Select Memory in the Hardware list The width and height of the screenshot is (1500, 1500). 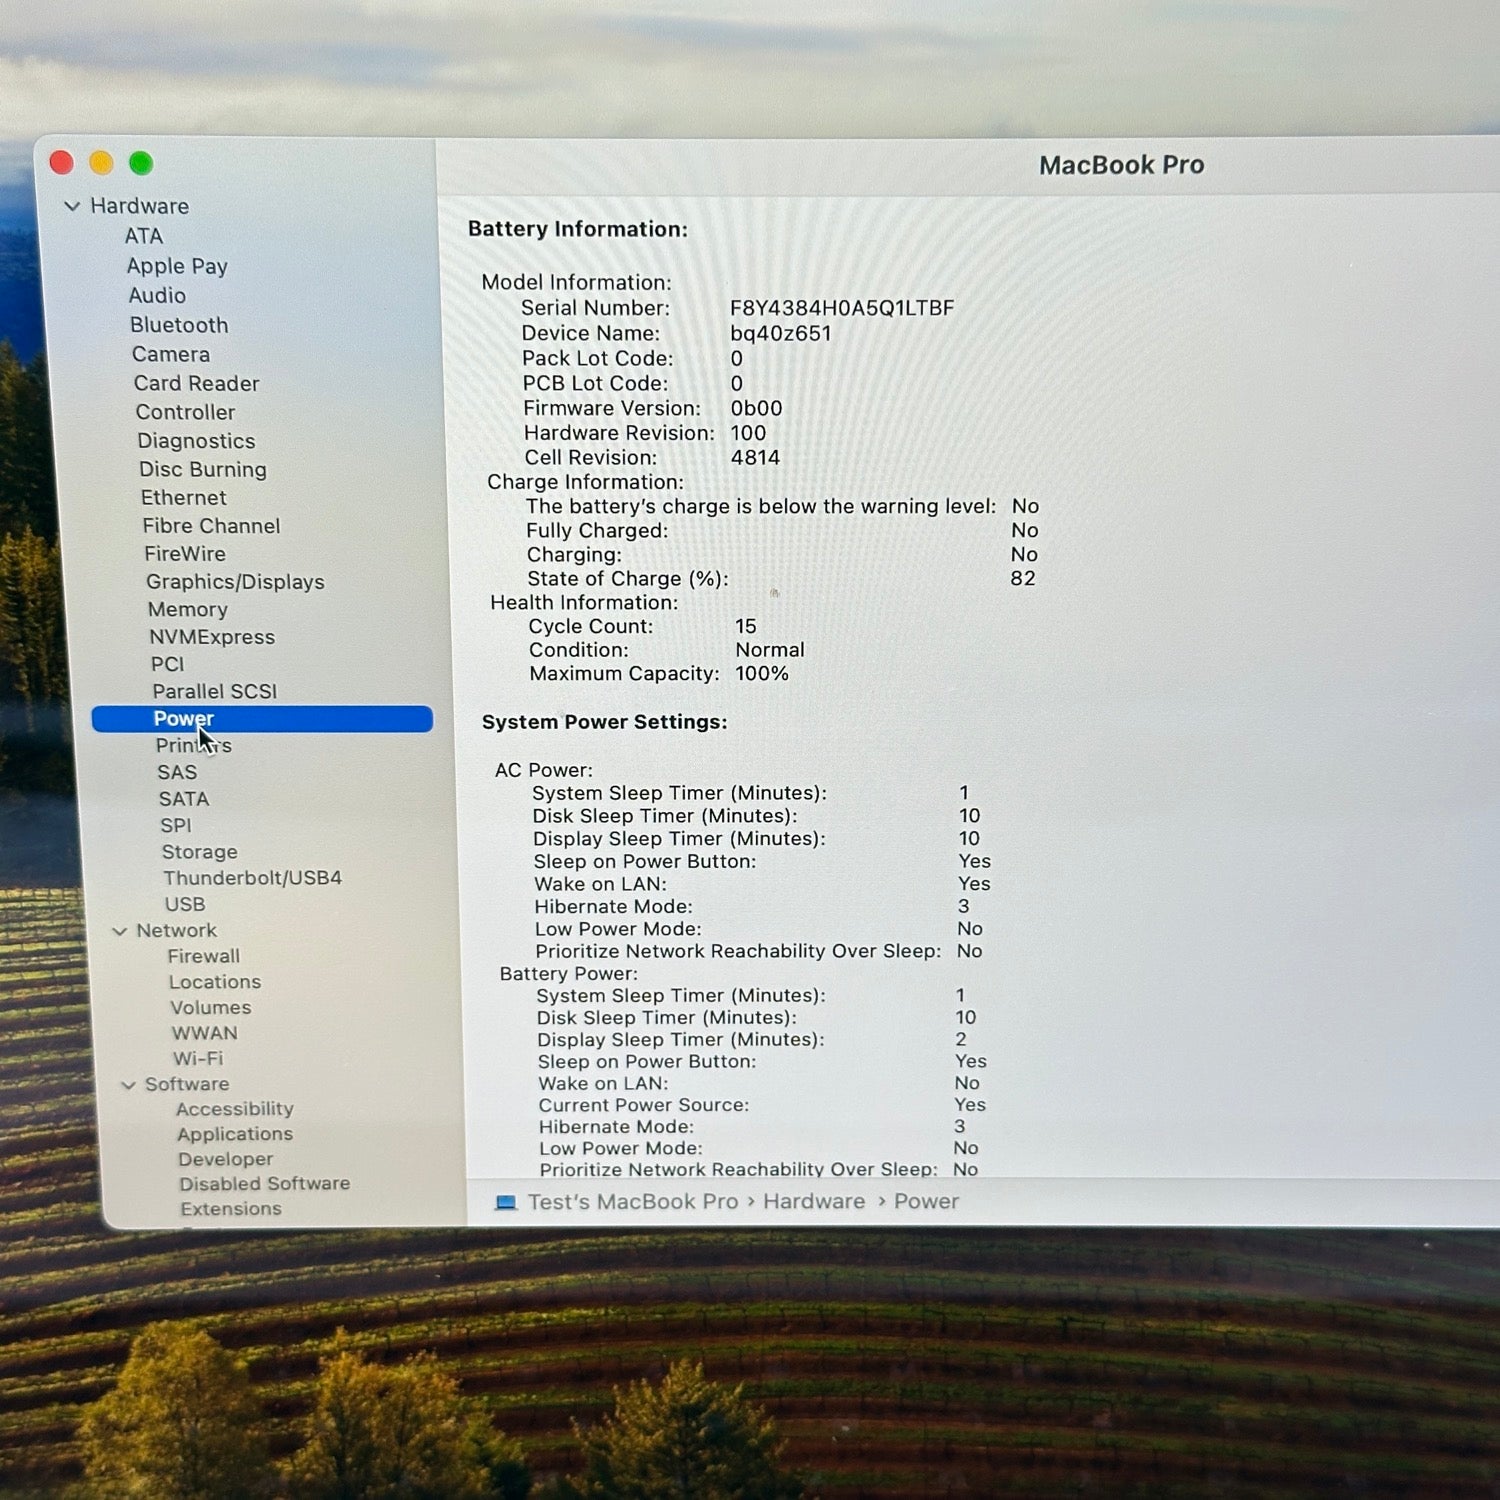[x=188, y=610]
